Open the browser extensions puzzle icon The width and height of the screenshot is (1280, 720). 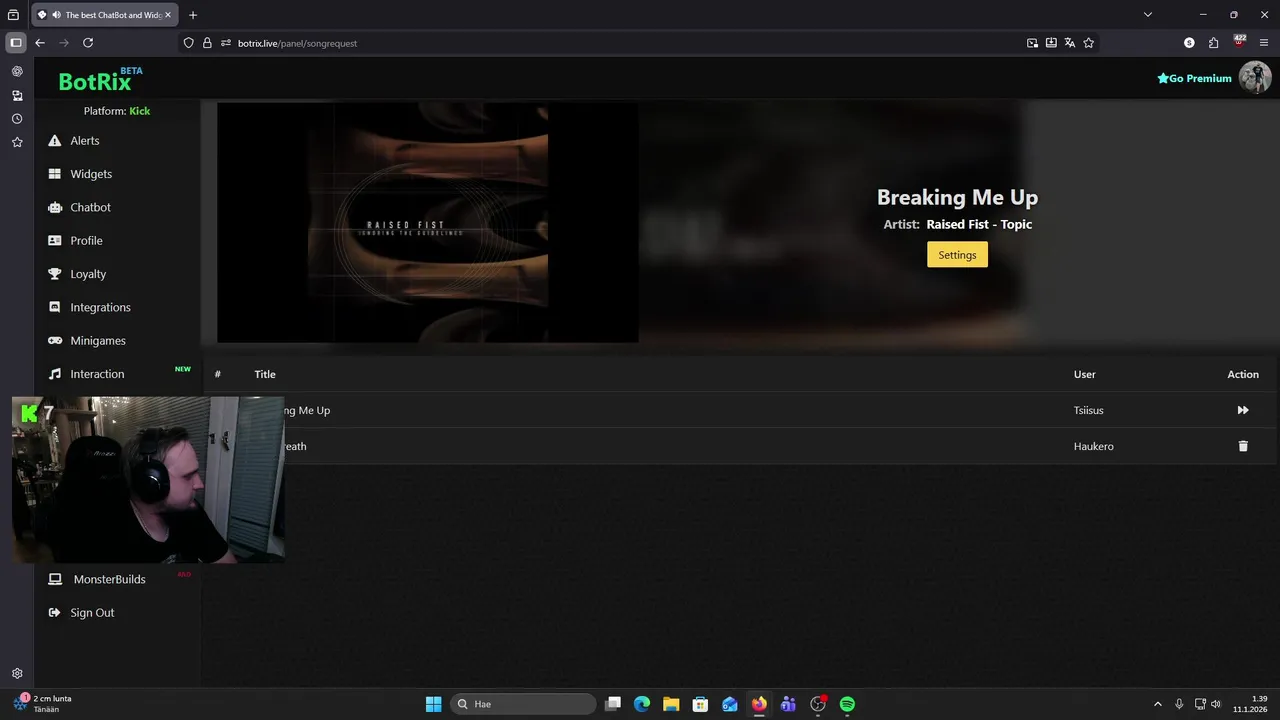click(1214, 43)
